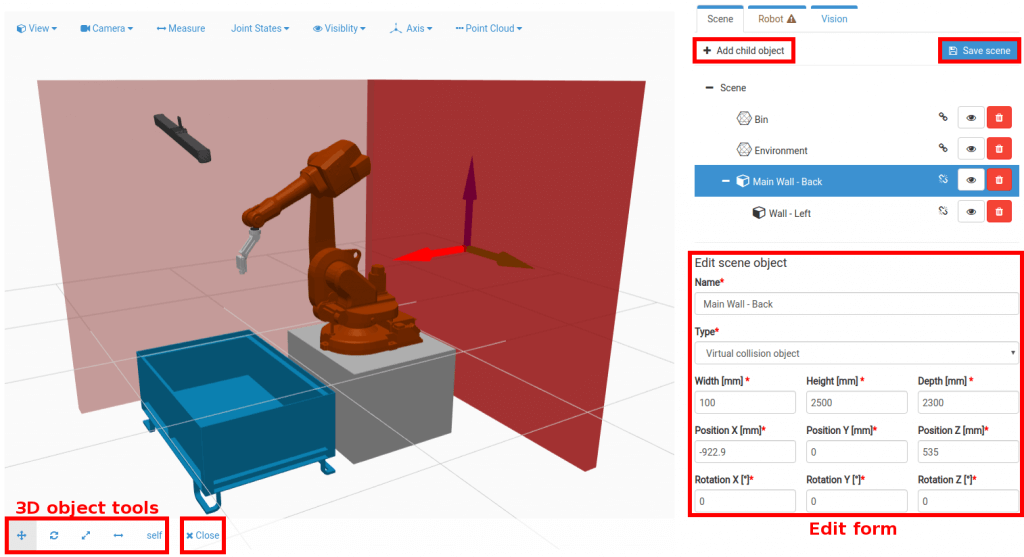
Task: Click the Bin mesh icon
Action: click(744, 118)
